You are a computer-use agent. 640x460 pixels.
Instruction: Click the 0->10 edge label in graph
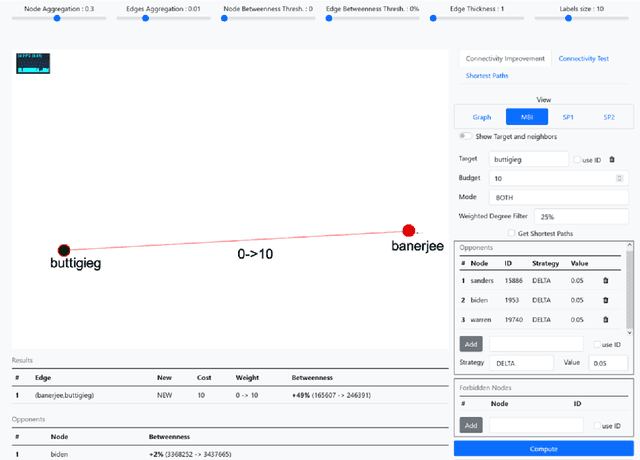tap(255, 254)
